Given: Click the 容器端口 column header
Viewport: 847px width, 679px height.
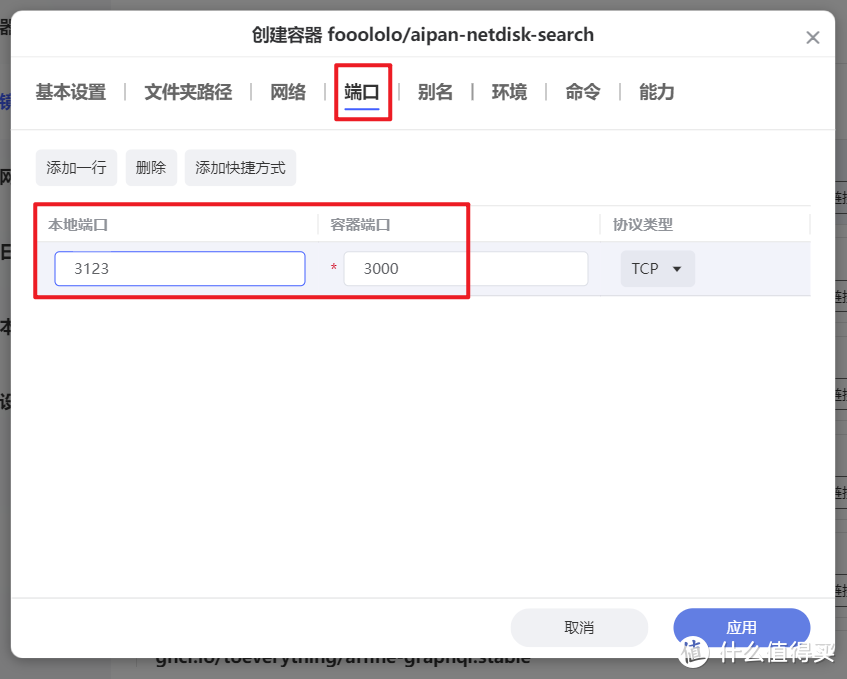Looking at the screenshot, I should pos(361,225).
